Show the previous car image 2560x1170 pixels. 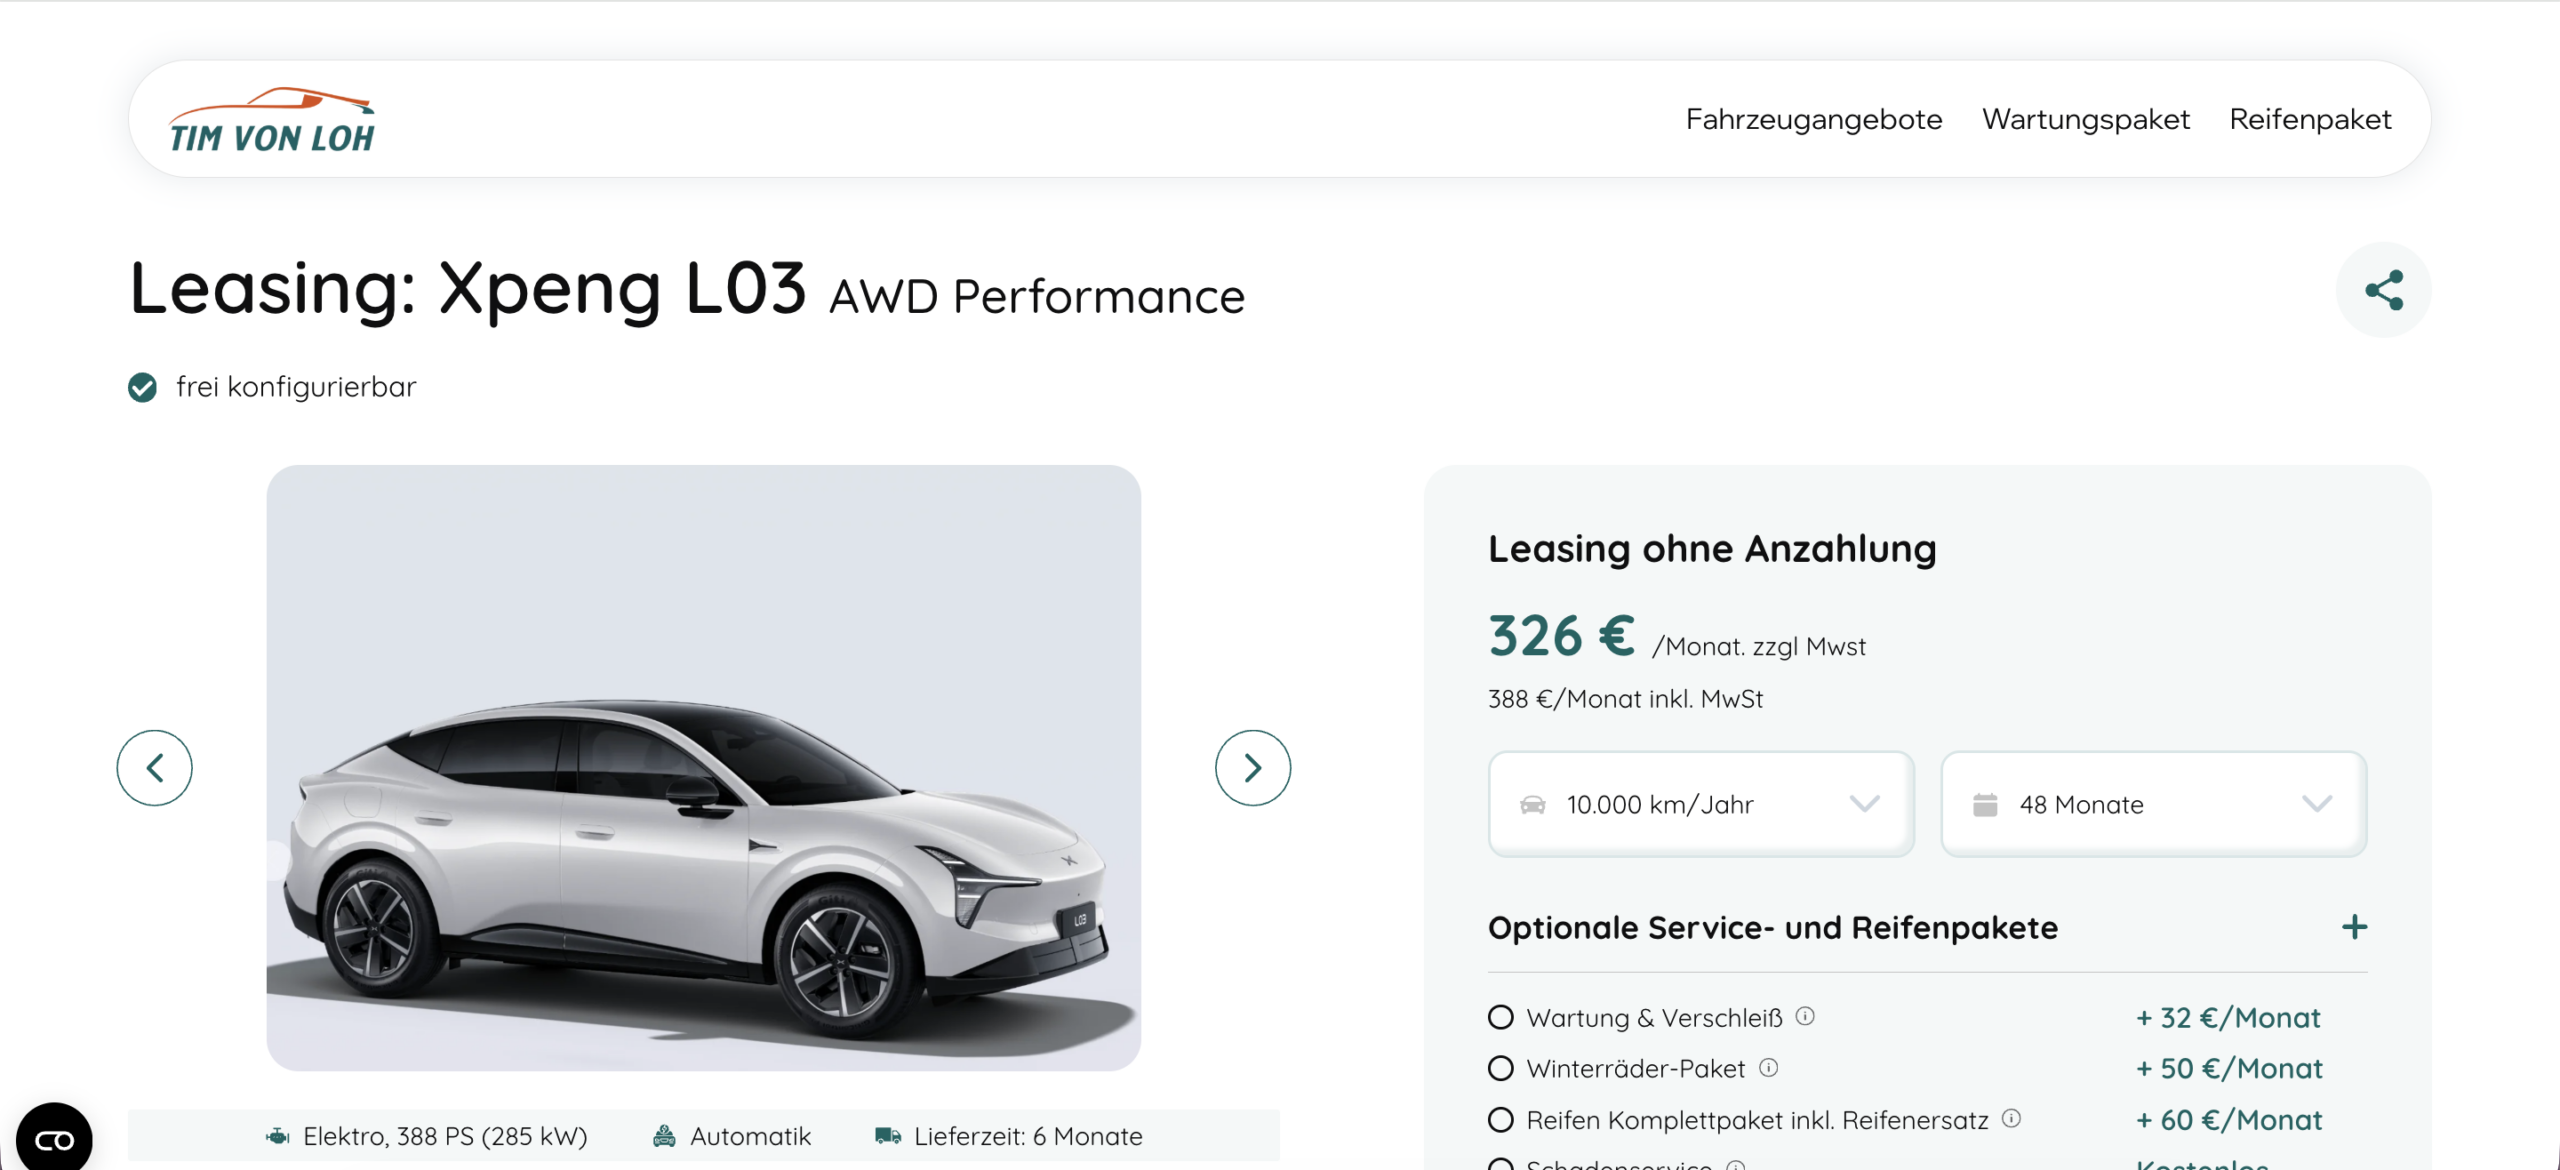coord(154,768)
